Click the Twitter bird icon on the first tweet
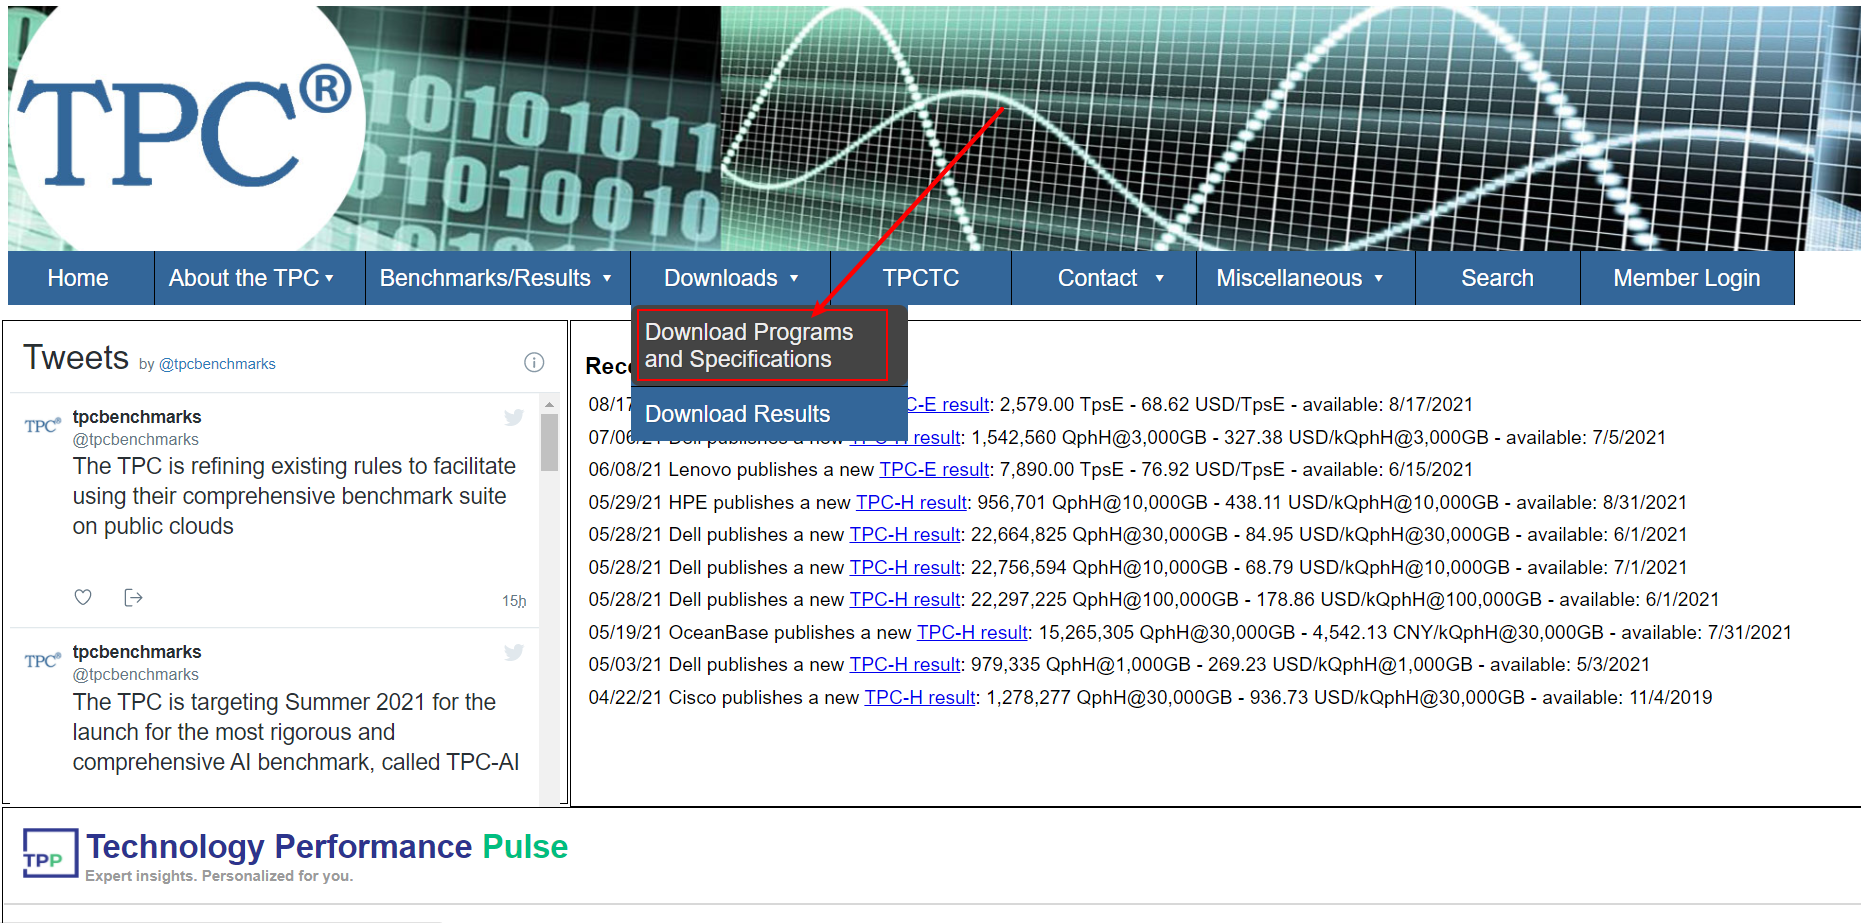Image resolution: width=1861 pixels, height=923 pixels. (514, 418)
